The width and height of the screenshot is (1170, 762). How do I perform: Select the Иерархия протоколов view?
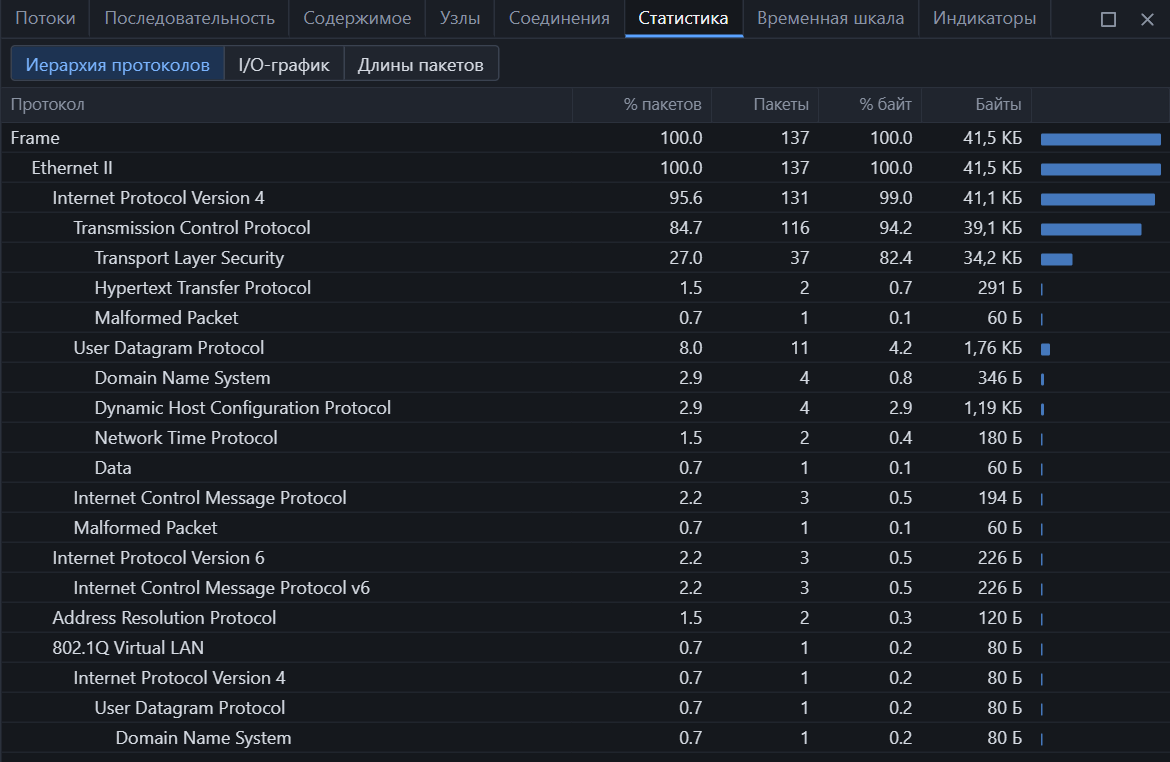click(x=117, y=64)
